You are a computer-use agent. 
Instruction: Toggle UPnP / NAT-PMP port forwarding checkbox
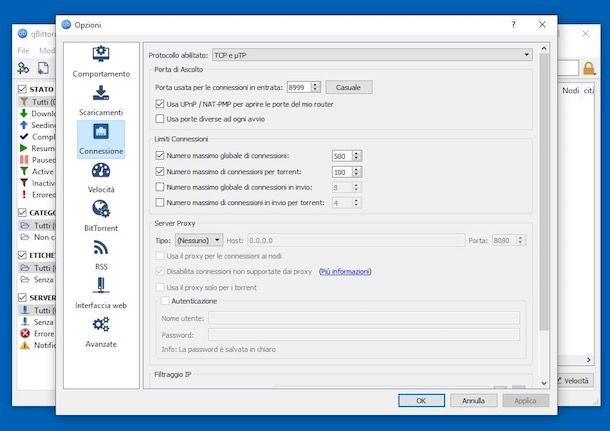[160, 104]
